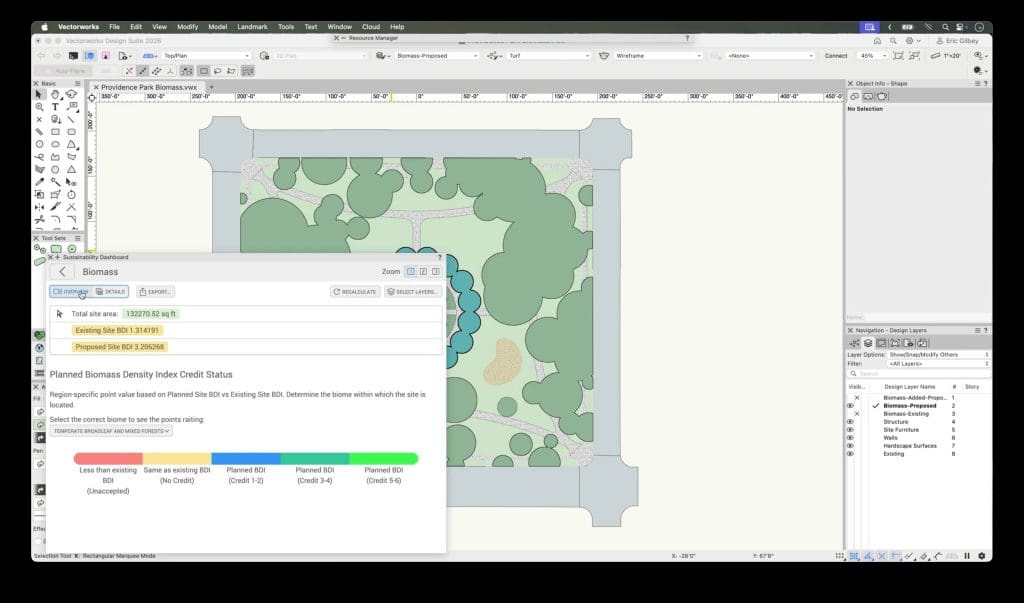Select the Text tool in Basic palette
The image size is (1024, 603).
pyautogui.click(x=55, y=107)
